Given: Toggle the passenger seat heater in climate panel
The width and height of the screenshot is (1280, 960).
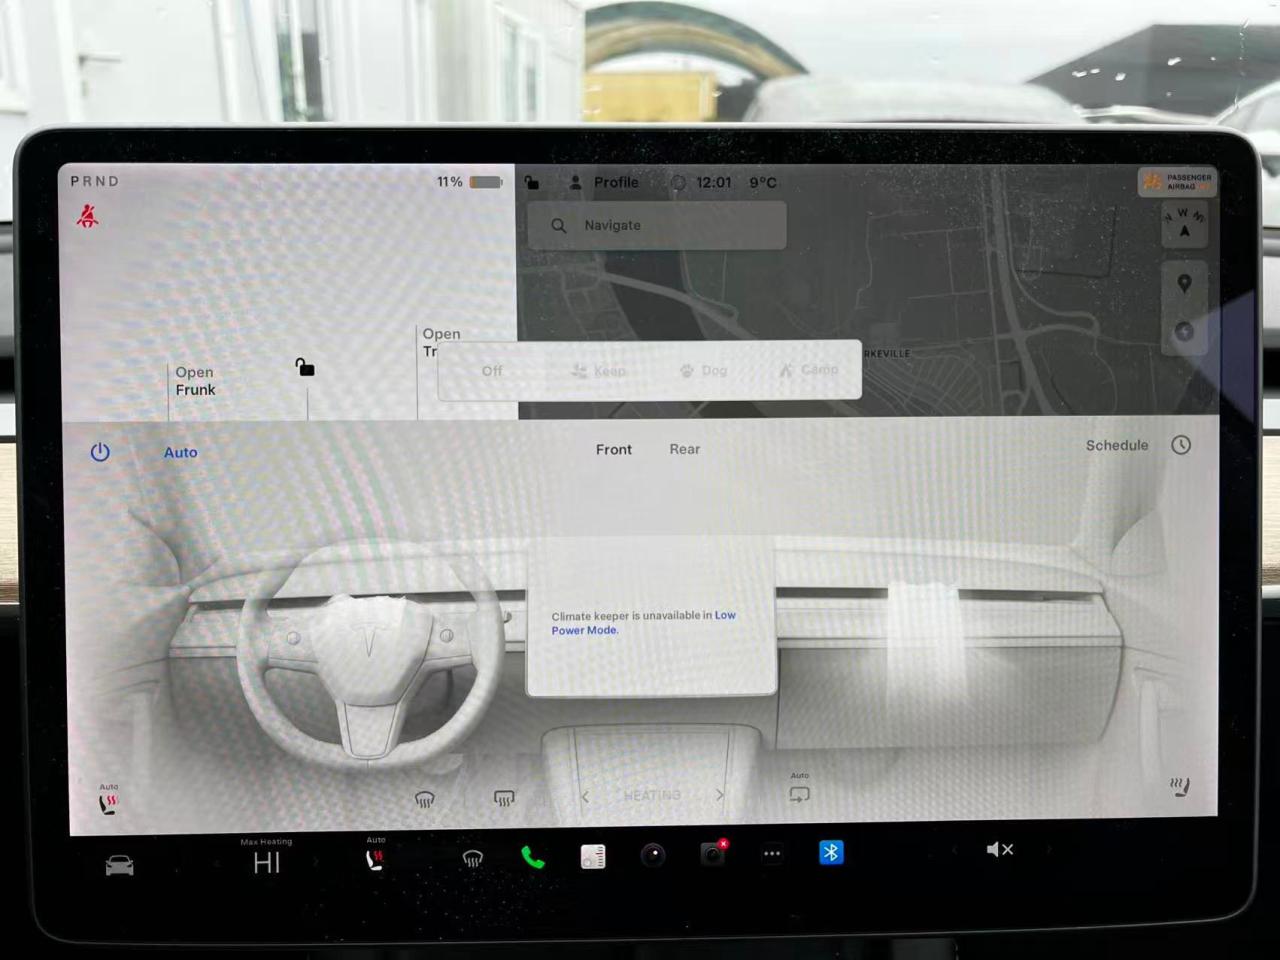Looking at the screenshot, I should pos(1180,788).
